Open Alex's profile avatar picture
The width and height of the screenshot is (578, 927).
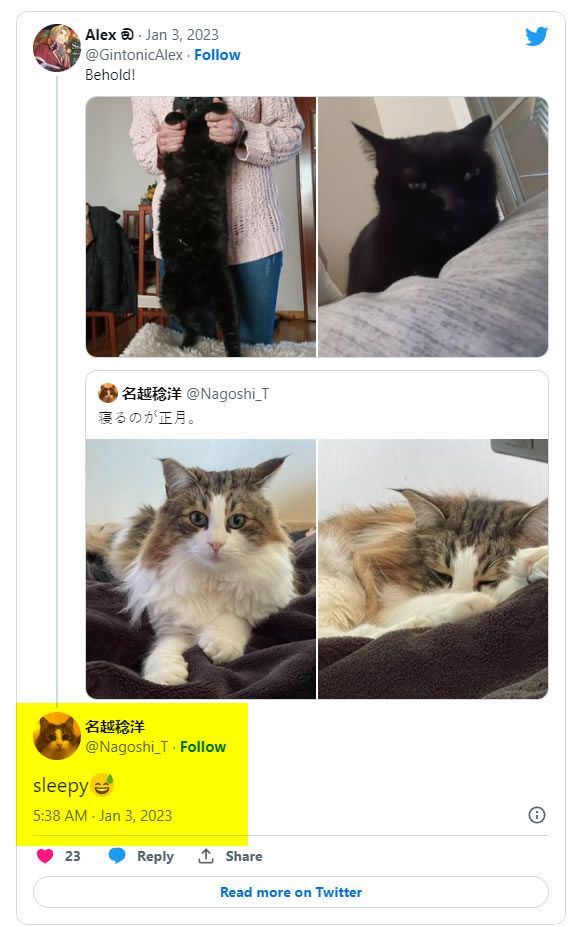click(57, 48)
